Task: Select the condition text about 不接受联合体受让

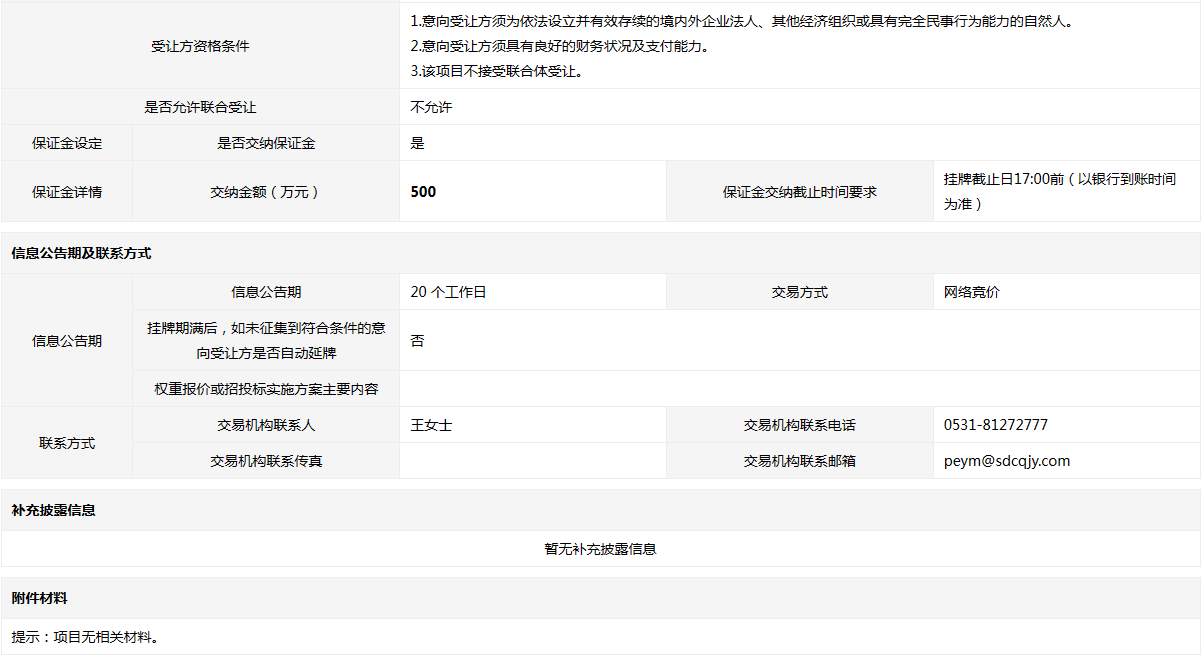Action: click(x=496, y=71)
